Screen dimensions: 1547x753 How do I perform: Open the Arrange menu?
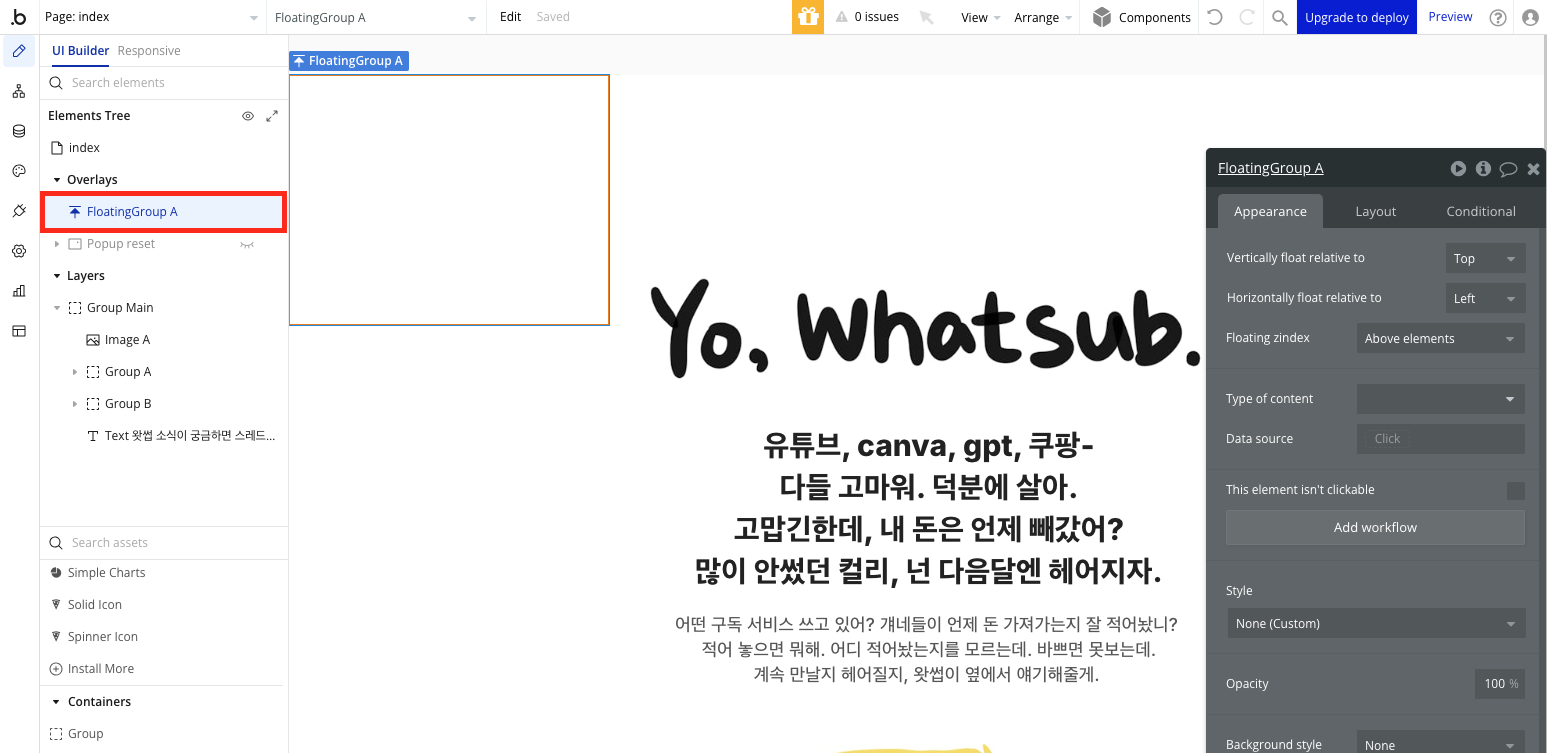pos(1043,17)
